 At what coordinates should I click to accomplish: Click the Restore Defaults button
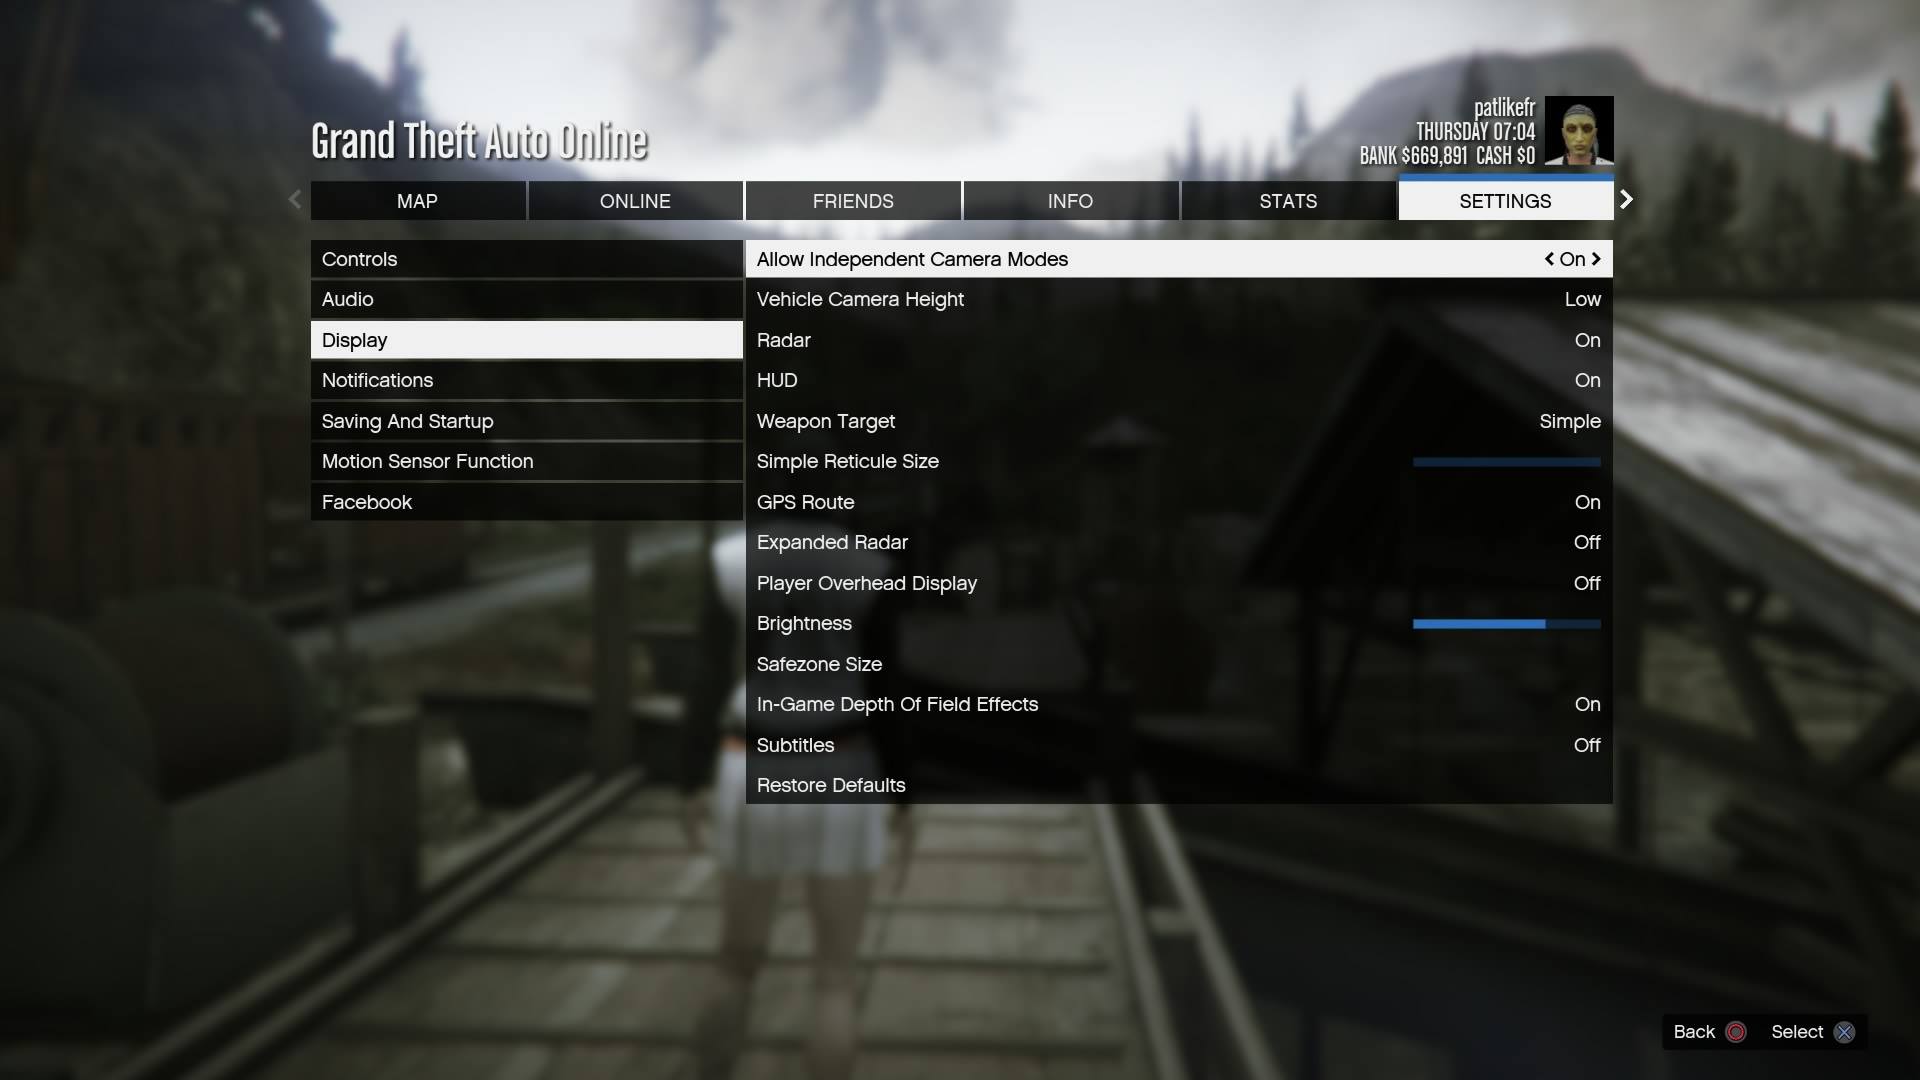click(829, 786)
